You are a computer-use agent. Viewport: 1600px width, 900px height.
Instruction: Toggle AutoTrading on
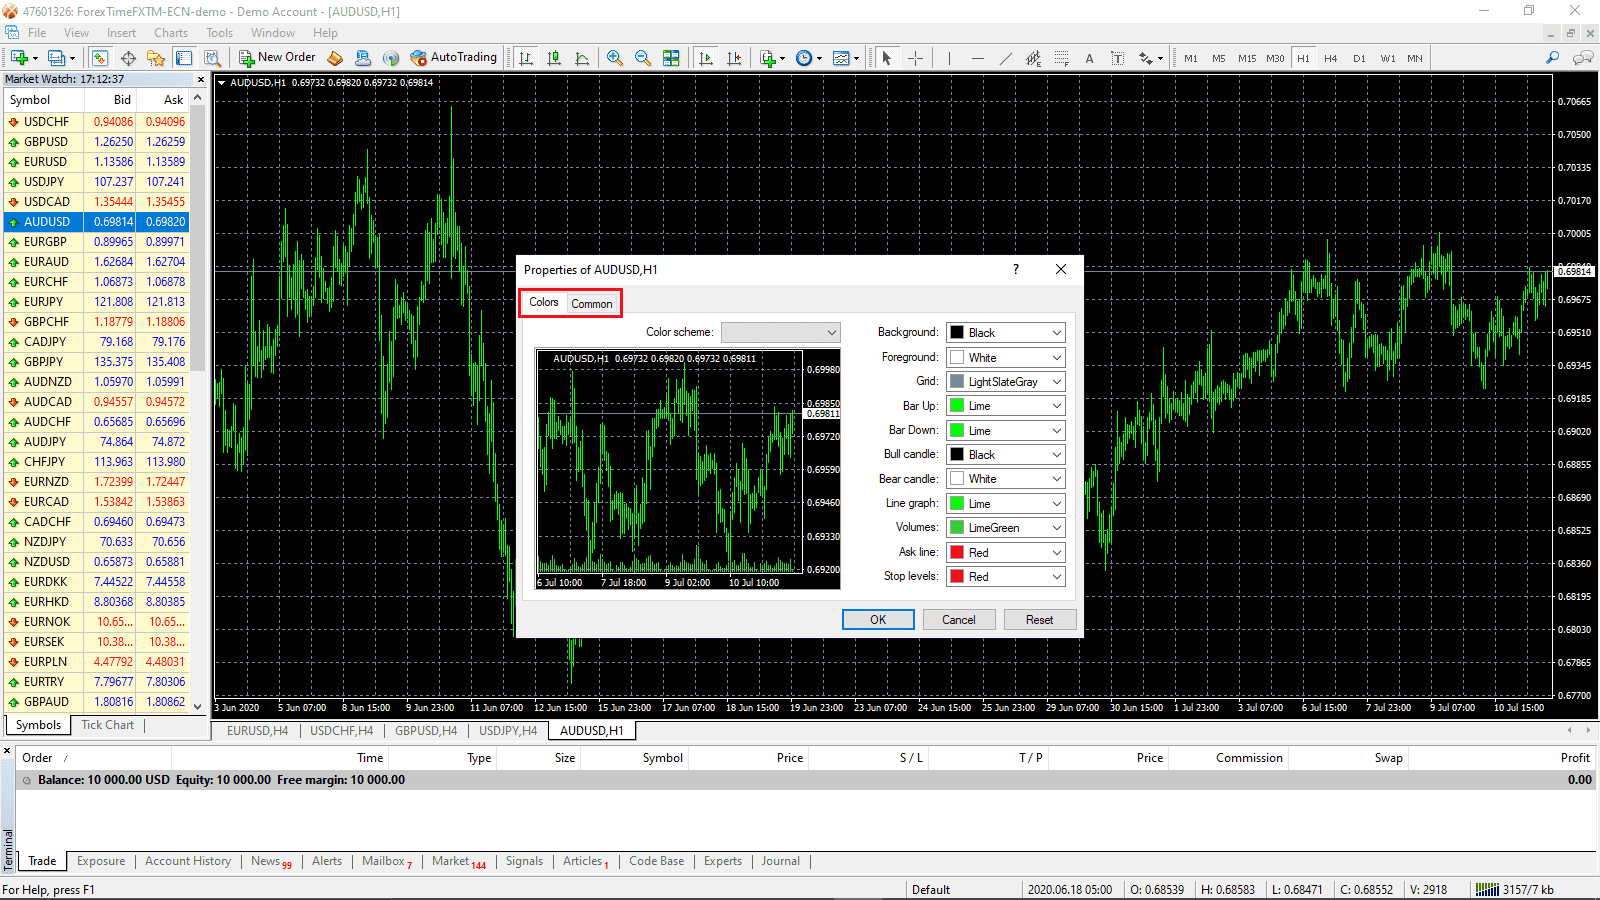point(455,57)
